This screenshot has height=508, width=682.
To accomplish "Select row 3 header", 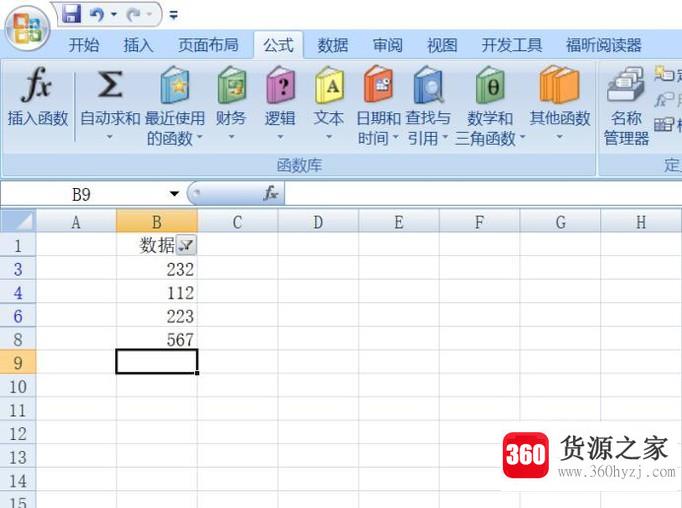I will (18, 269).
